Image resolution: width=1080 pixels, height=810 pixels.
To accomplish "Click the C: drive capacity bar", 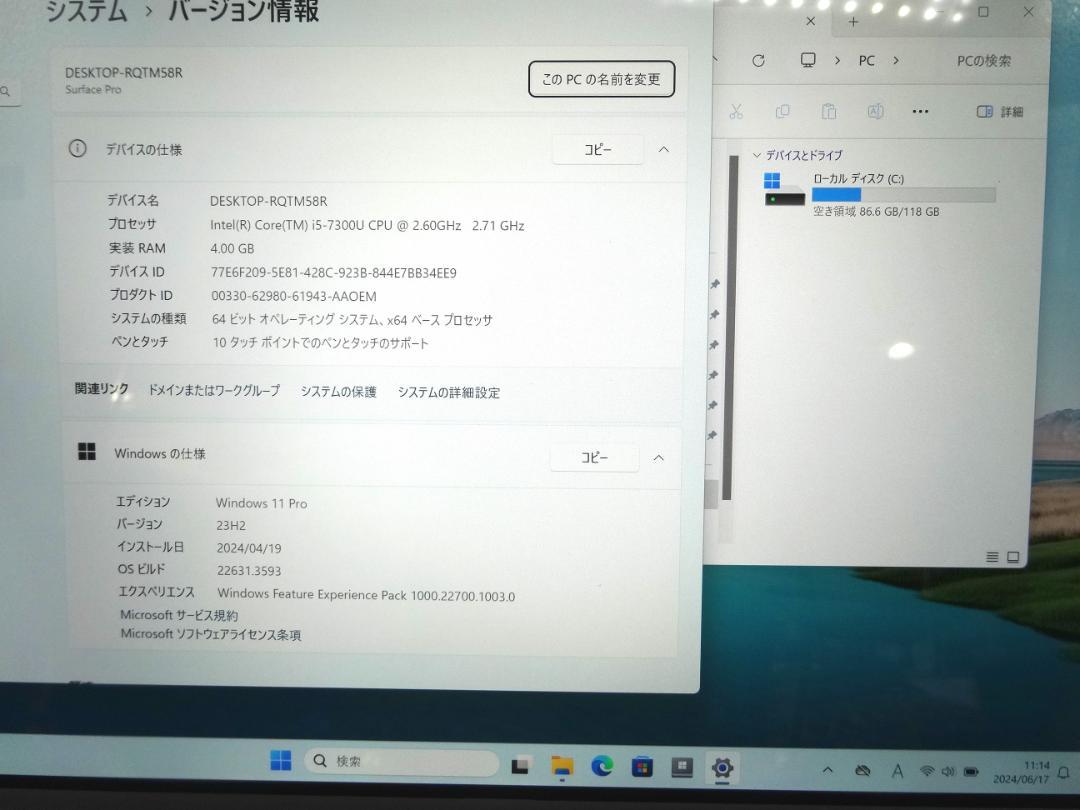I will (904, 195).
